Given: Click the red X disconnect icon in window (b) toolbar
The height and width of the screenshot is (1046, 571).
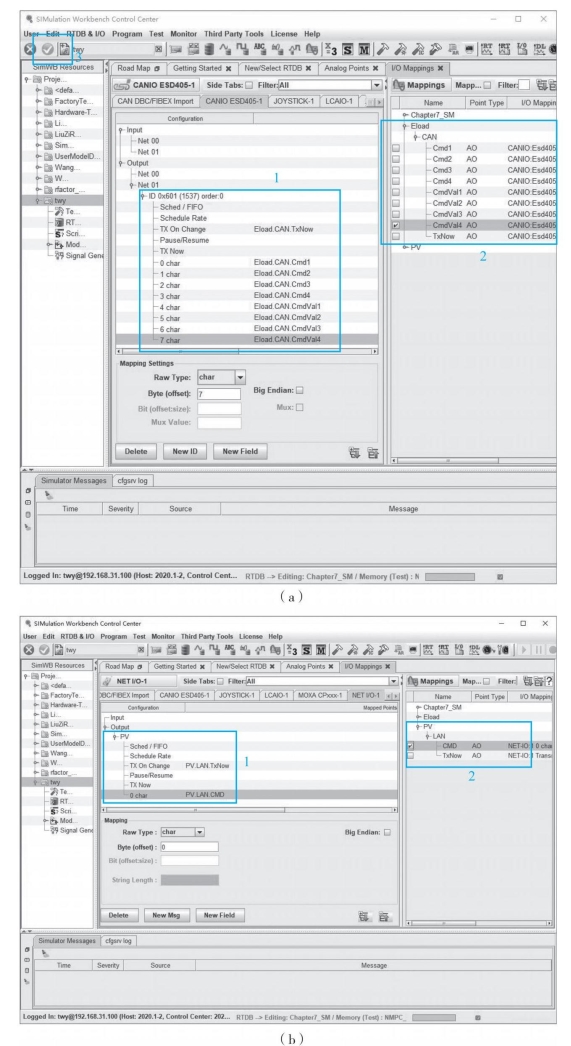Looking at the screenshot, I should (29, 650).
